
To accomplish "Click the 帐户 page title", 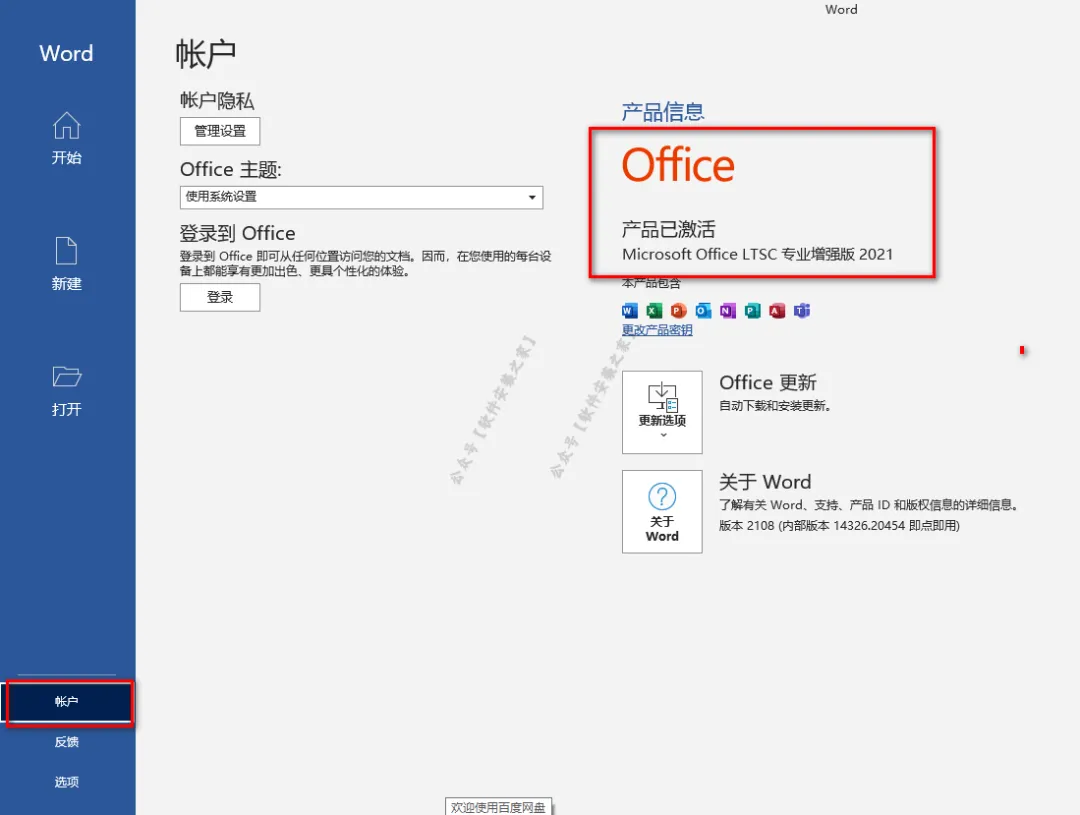I will pyautogui.click(x=205, y=54).
